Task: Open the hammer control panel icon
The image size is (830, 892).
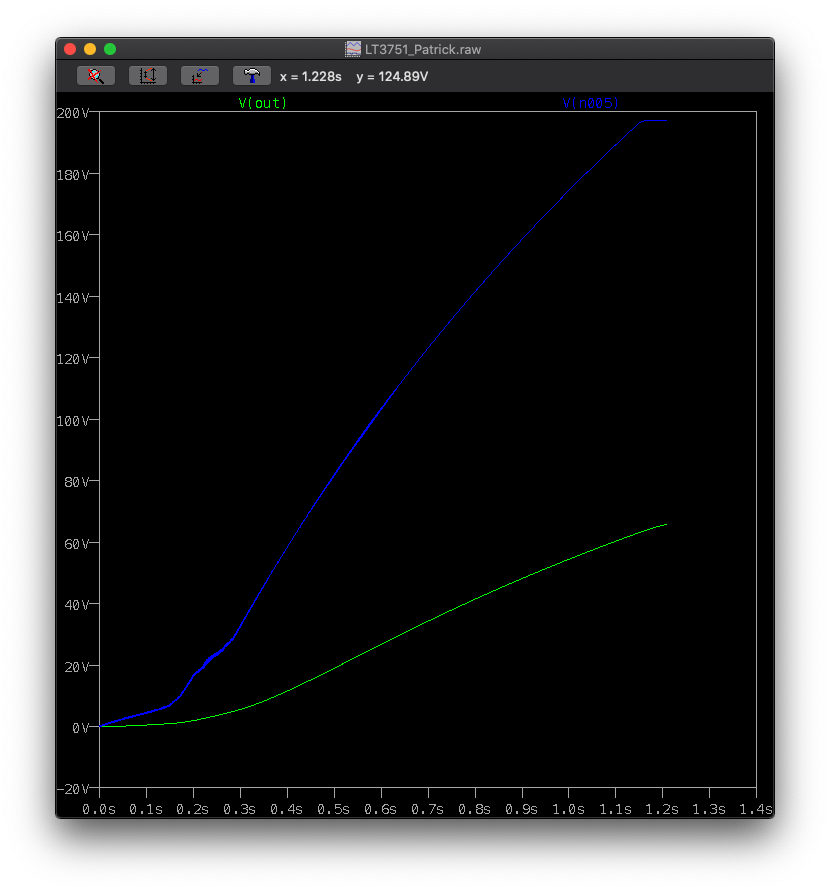Action: [x=251, y=76]
